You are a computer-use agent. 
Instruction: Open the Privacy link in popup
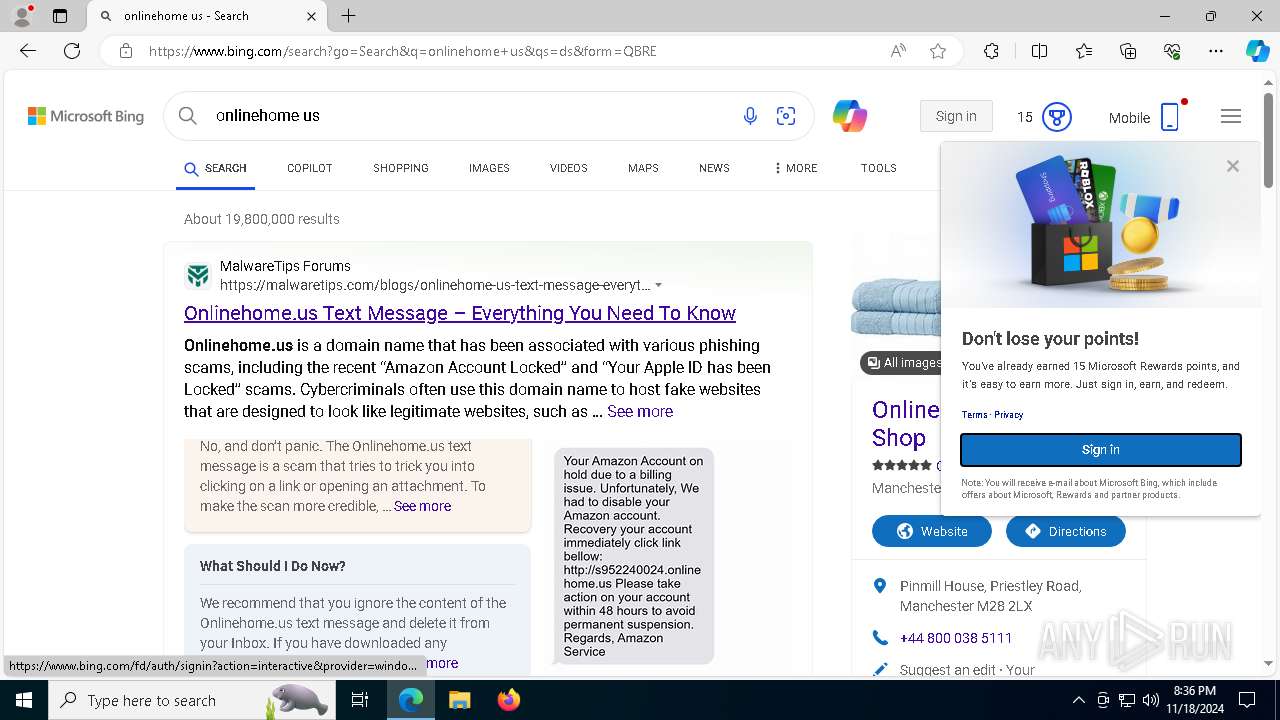[x=1008, y=414]
